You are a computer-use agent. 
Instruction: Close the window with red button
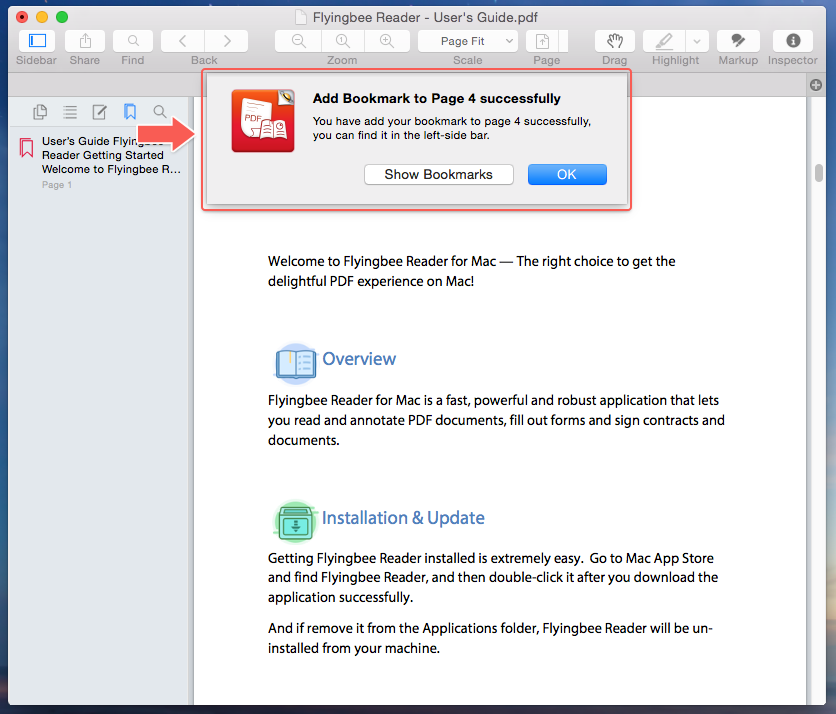(x=22, y=17)
